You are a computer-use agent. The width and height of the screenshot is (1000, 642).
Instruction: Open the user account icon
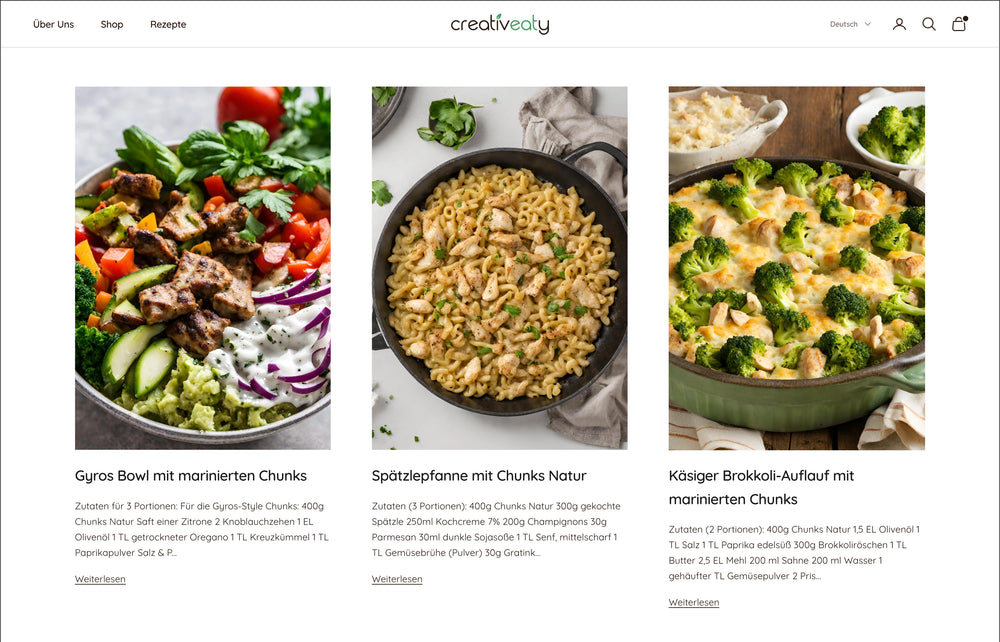899,24
